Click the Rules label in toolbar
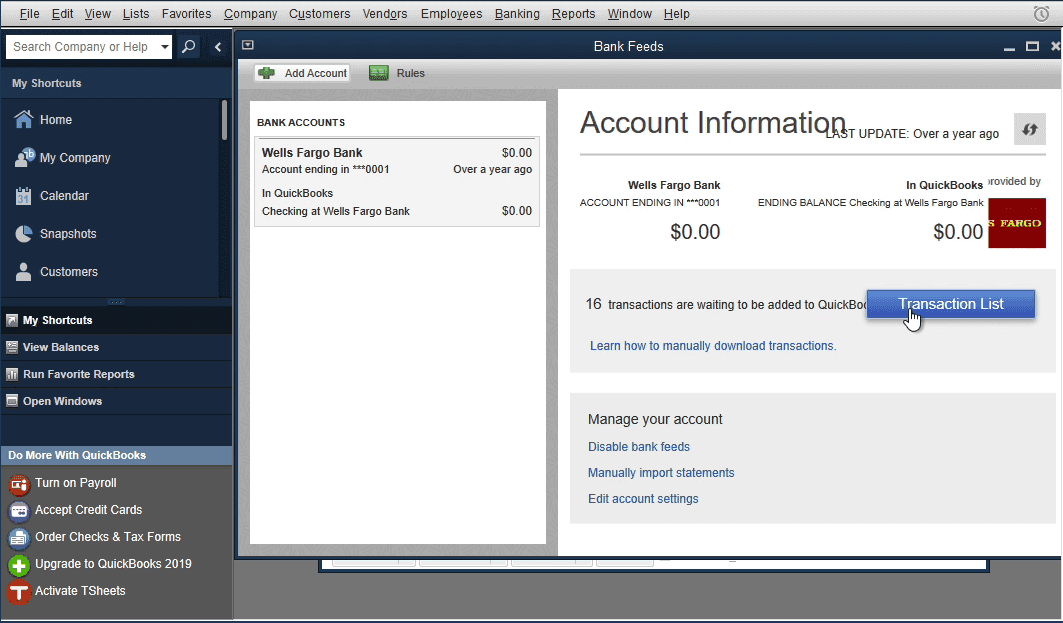 tap(411, 73)
